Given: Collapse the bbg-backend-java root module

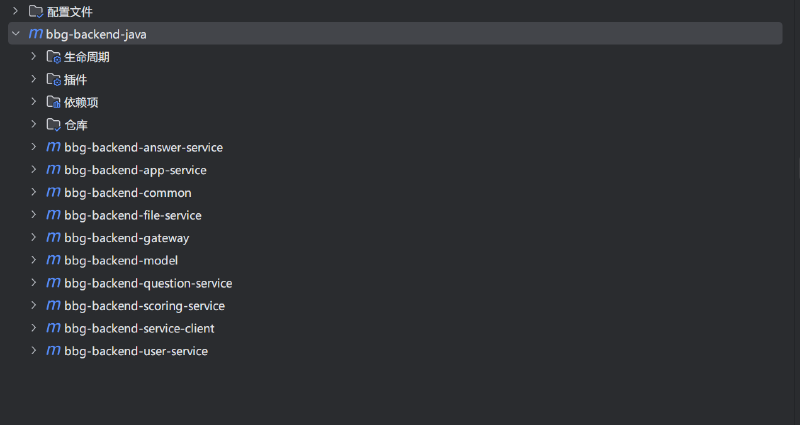Looking at the screenshot, I should (x=16, y=34).
